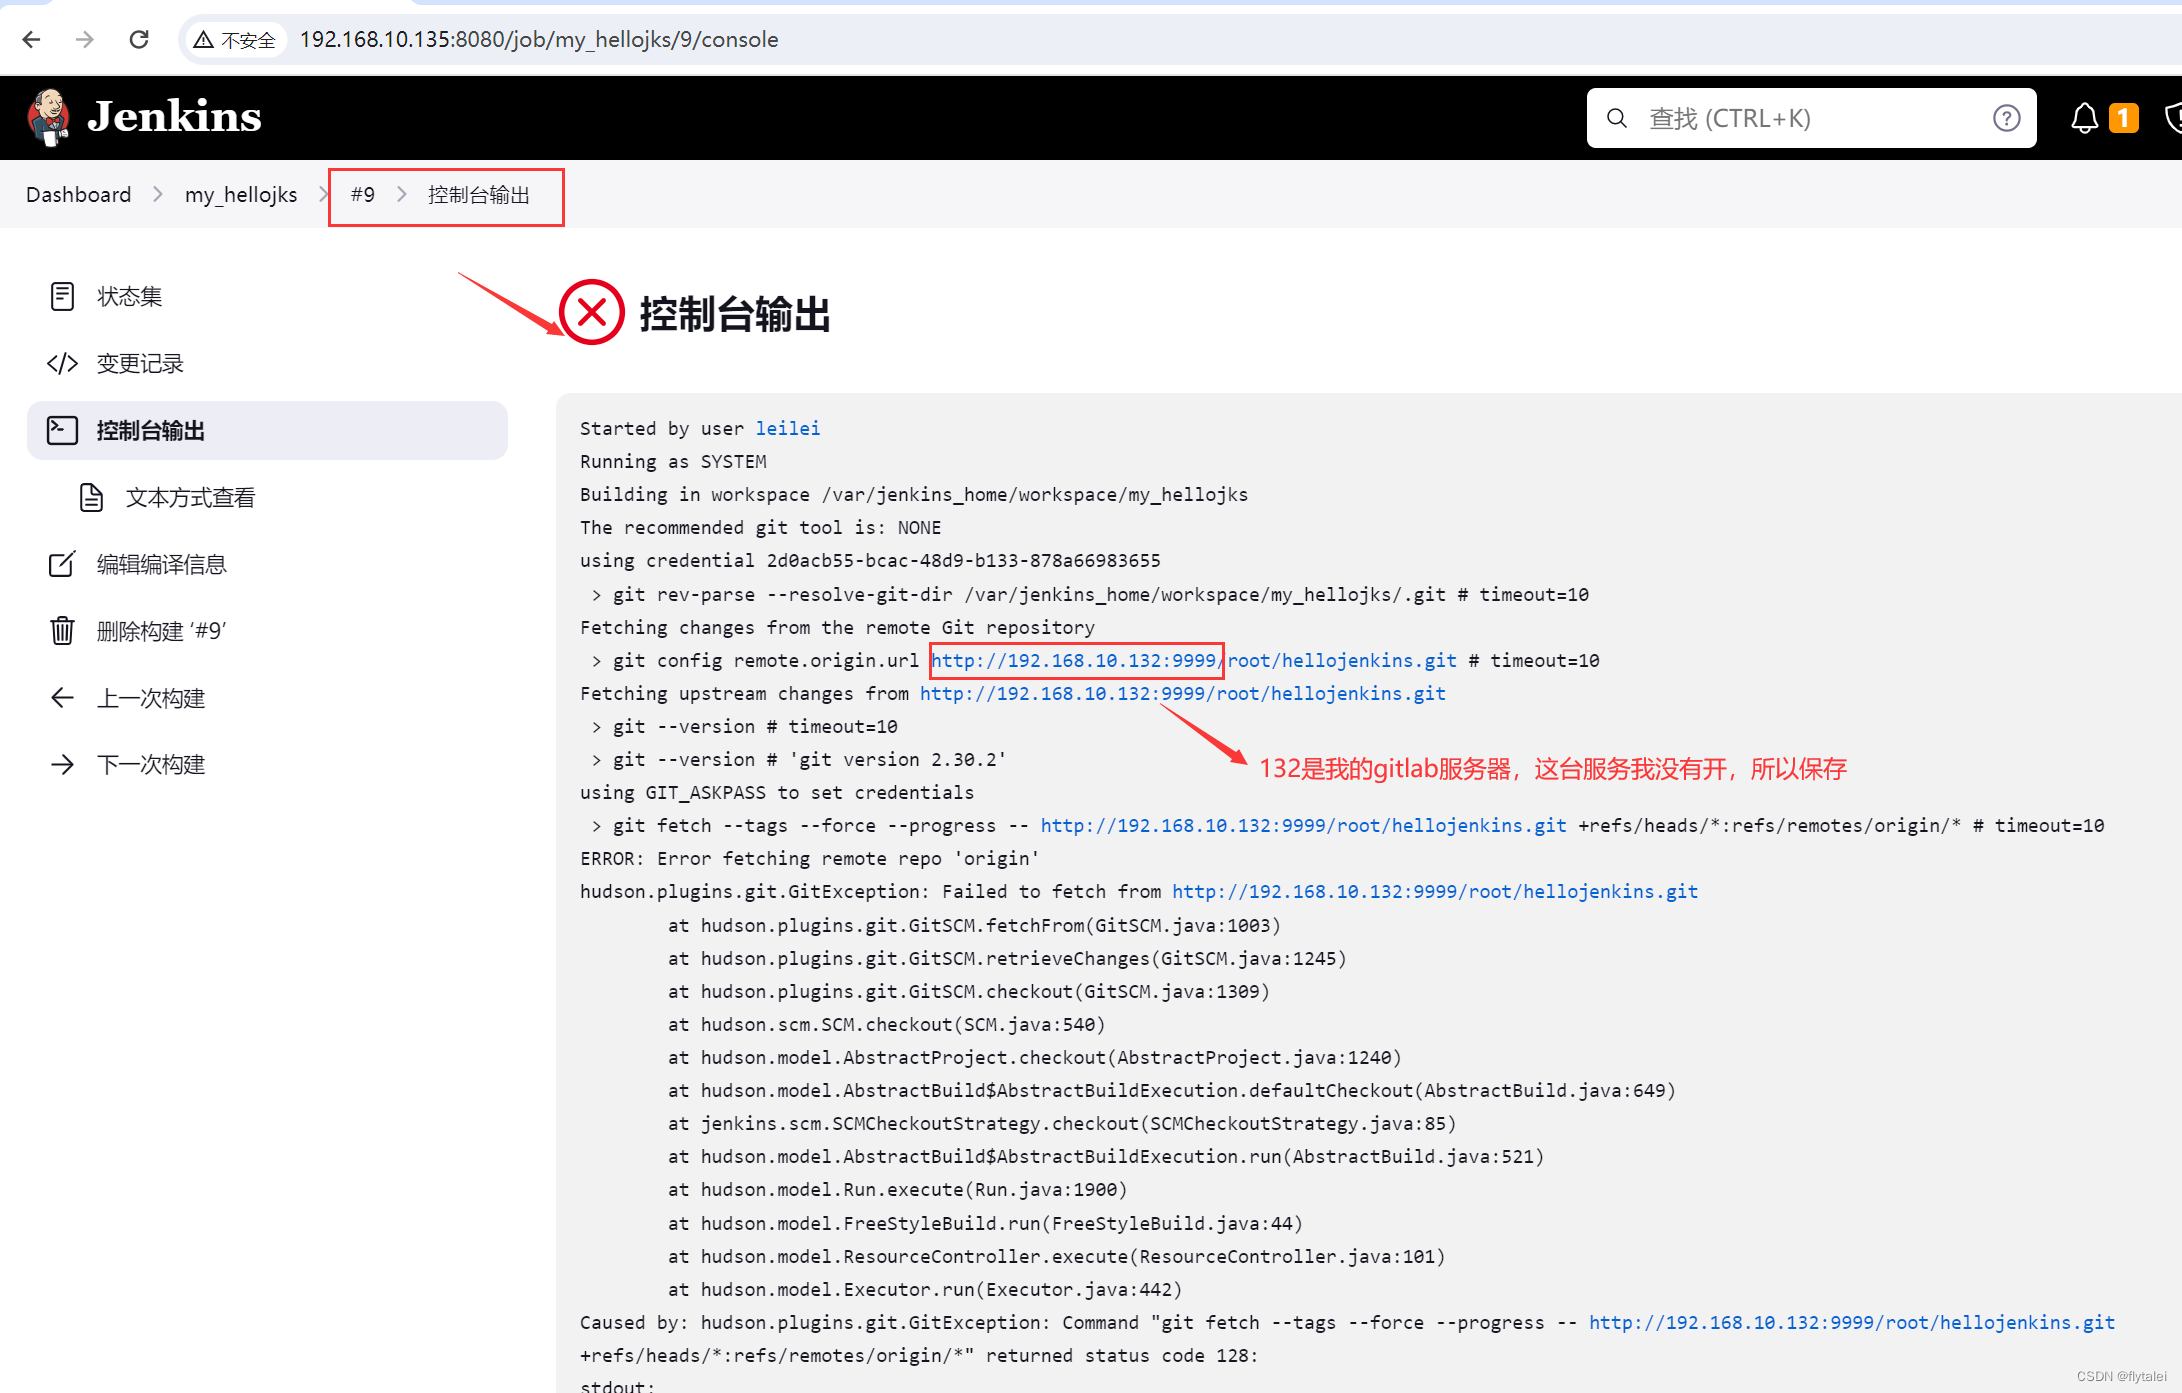The width and height of the screenshot is (2182, 1393).
Task: Go to Dashboard breadcrumb
Action: tap(78, 195)
